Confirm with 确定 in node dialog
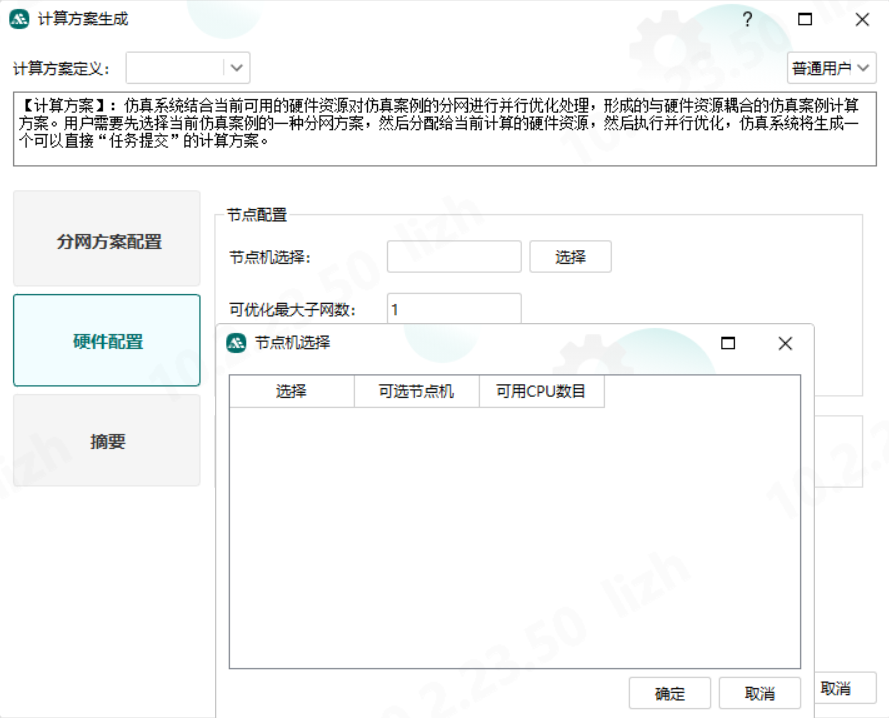The image size is (889, 718). (x=670, y=693)
